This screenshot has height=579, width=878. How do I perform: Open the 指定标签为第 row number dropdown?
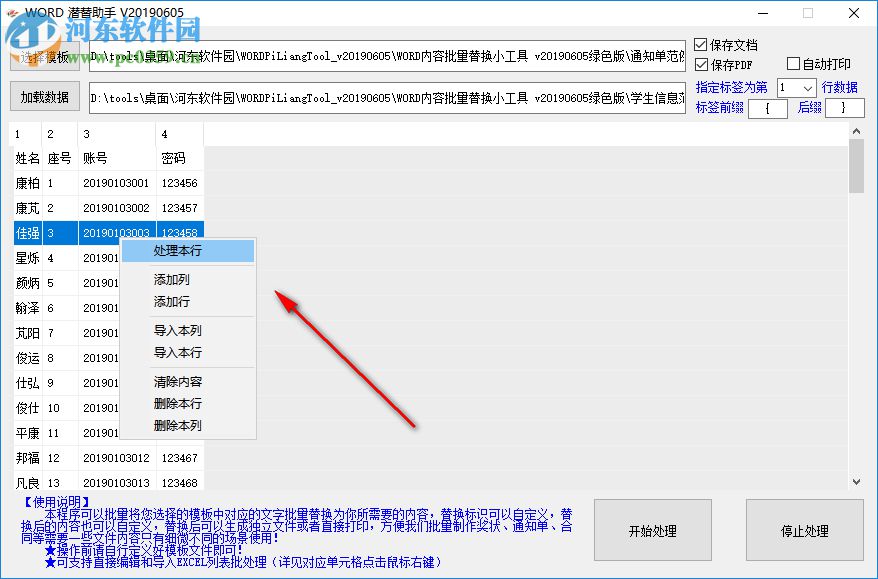[810, 88]
